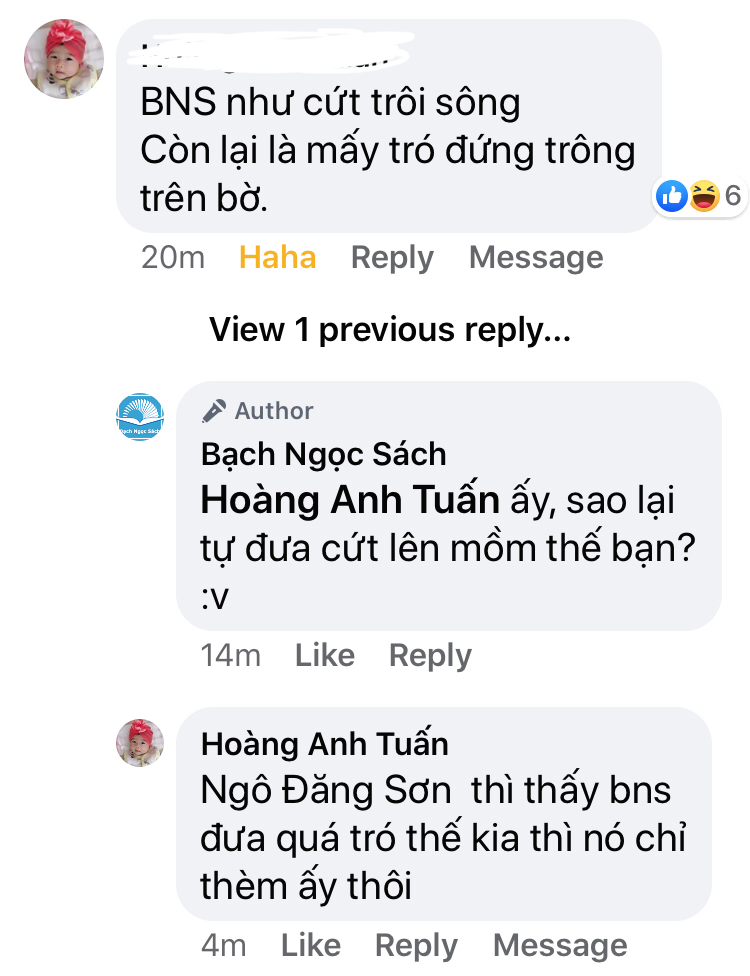Screen dimensions: 750x976
Task: Expand View 1 previous reply
Action: coord(389,330)
